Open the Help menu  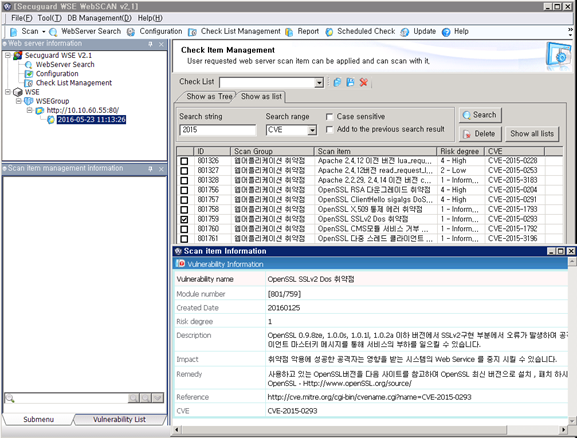pos(150,18)
